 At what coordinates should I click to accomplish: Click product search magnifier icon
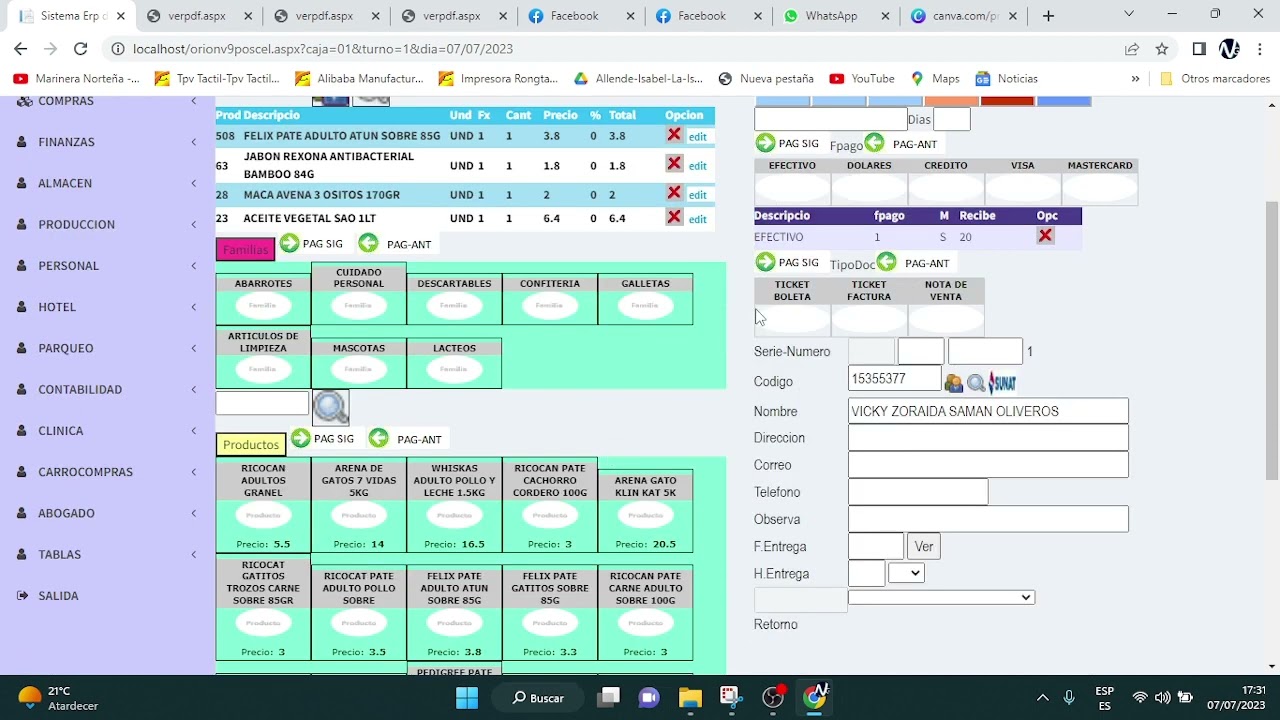[x=330, y=406]
